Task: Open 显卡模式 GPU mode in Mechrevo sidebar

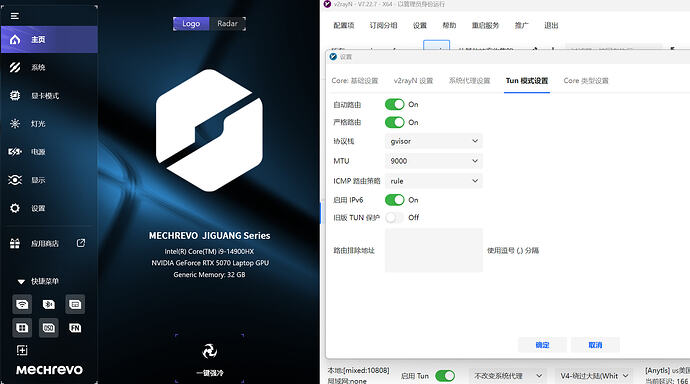Action: coord(49,95)
